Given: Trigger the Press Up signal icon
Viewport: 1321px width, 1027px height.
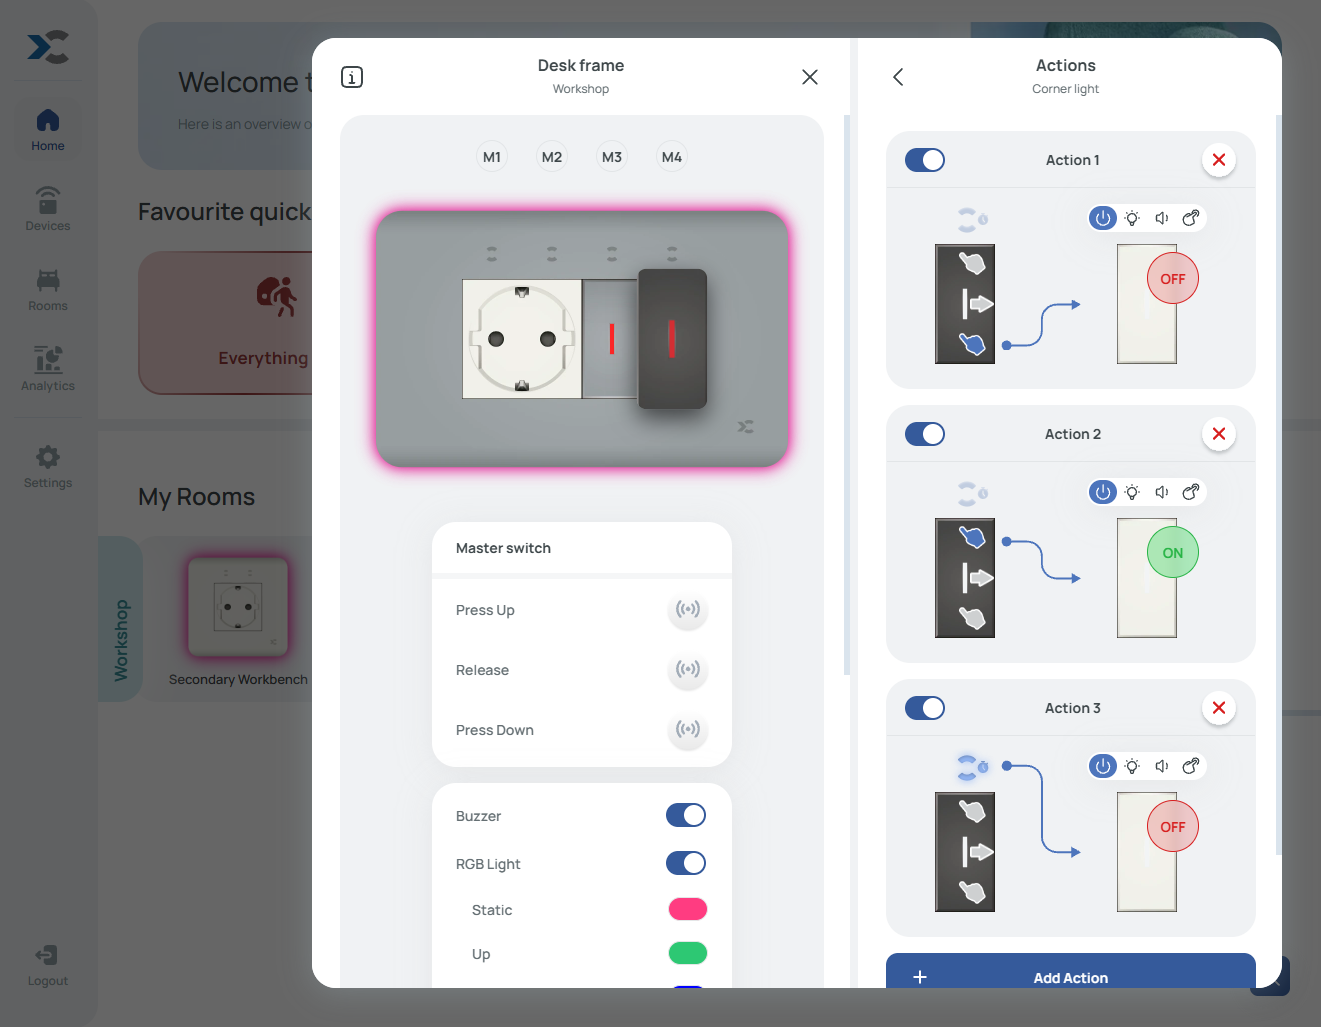Looking at the screenshot, I should 687,610.
